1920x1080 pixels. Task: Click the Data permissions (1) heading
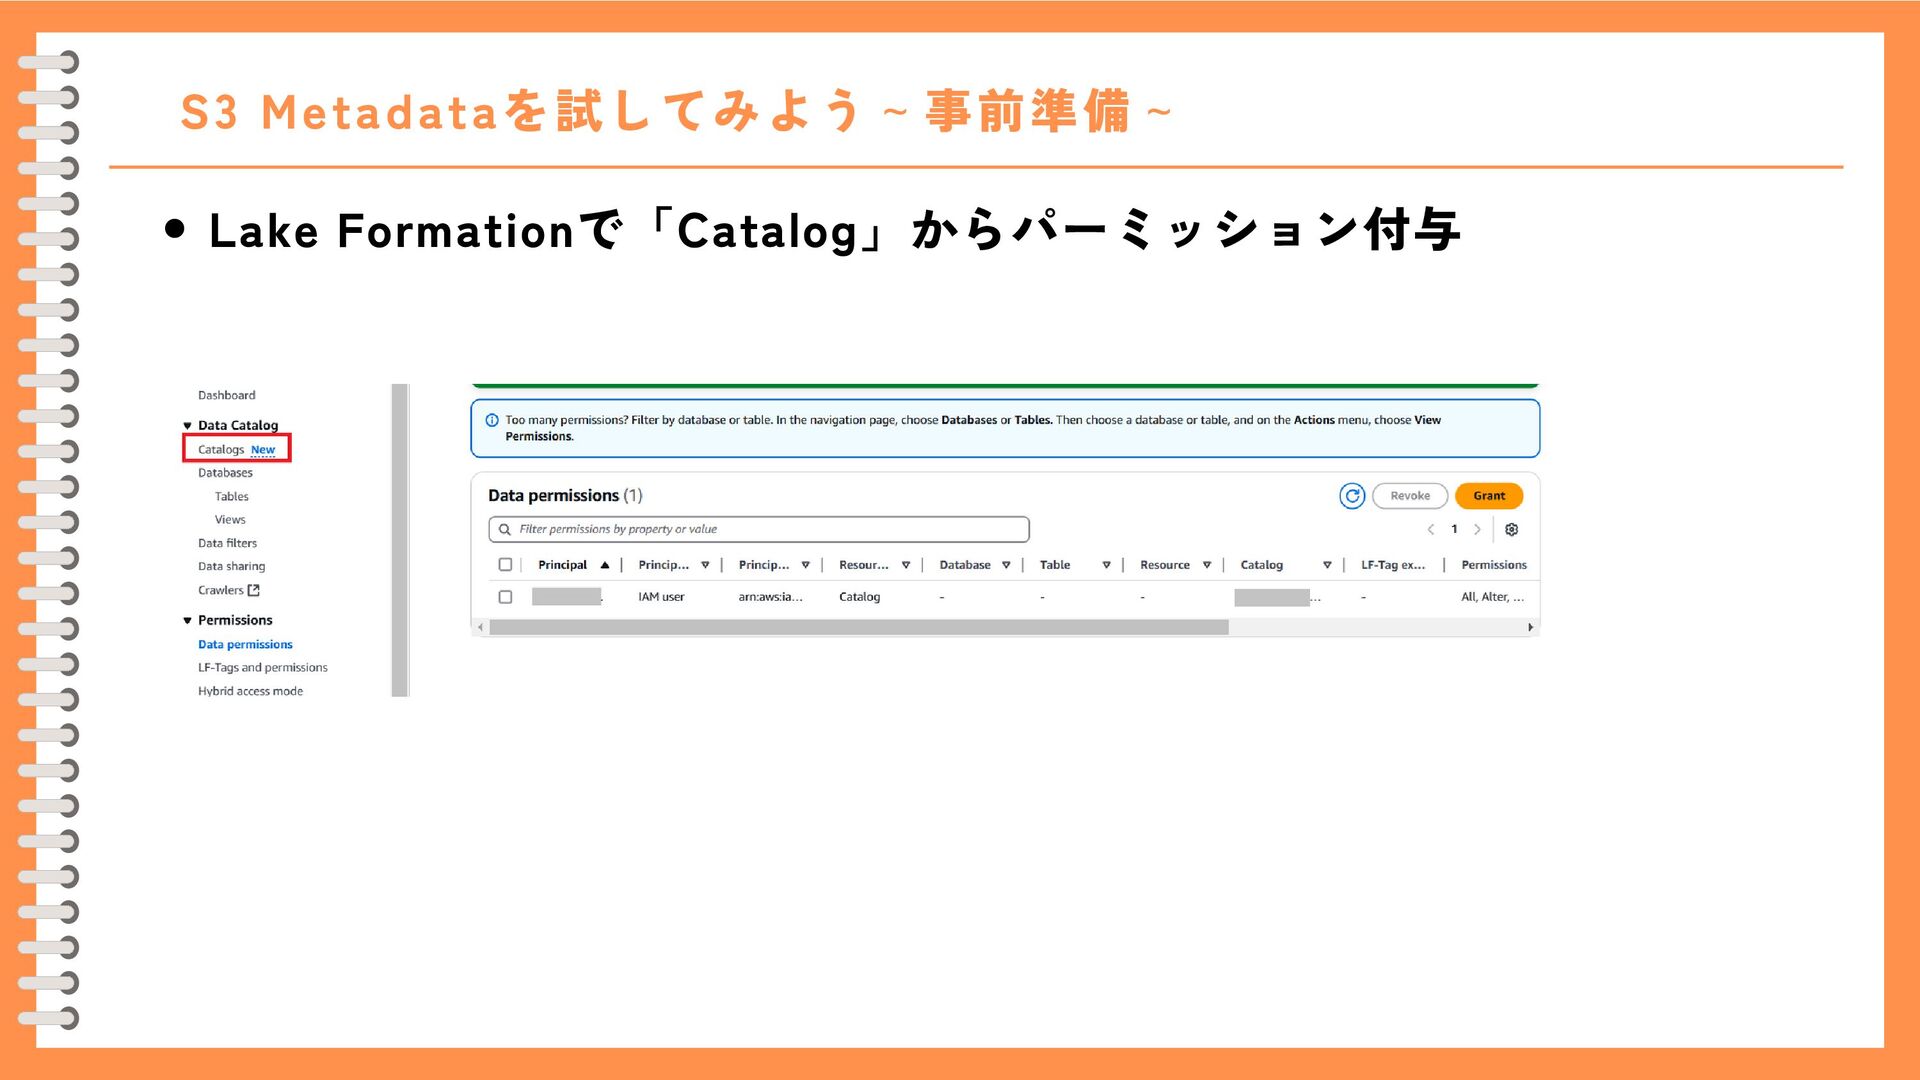click(x=565, y=496)
